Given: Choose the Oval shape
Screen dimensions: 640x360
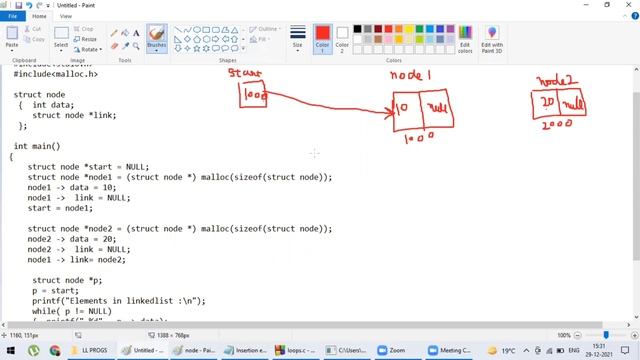Looking at the screenshot, I should click(x=197, y=30).
